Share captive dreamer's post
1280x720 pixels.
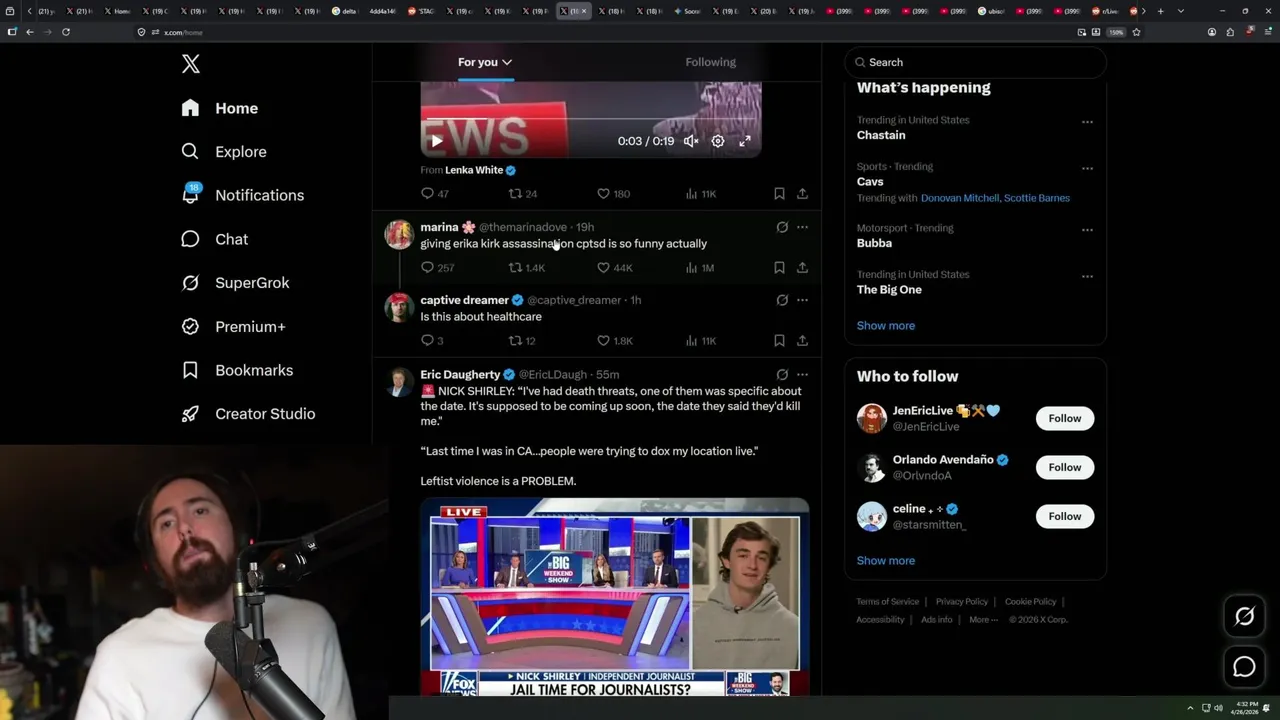pyautogui.click(x=802, y=341)
